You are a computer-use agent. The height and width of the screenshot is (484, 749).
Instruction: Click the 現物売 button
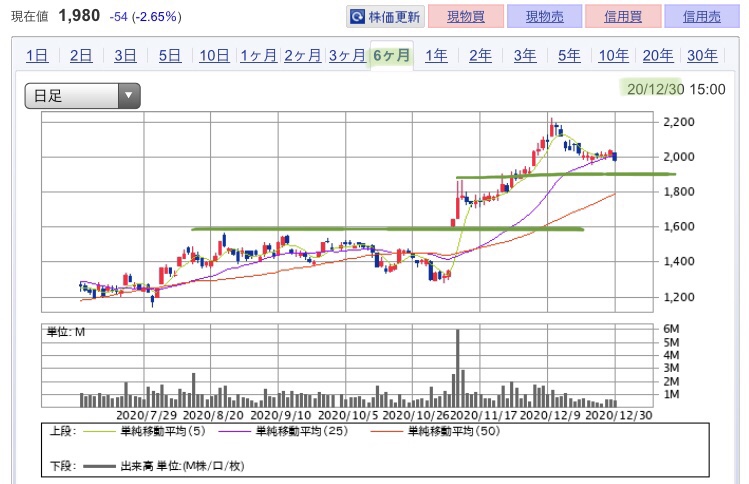[545, 17]
